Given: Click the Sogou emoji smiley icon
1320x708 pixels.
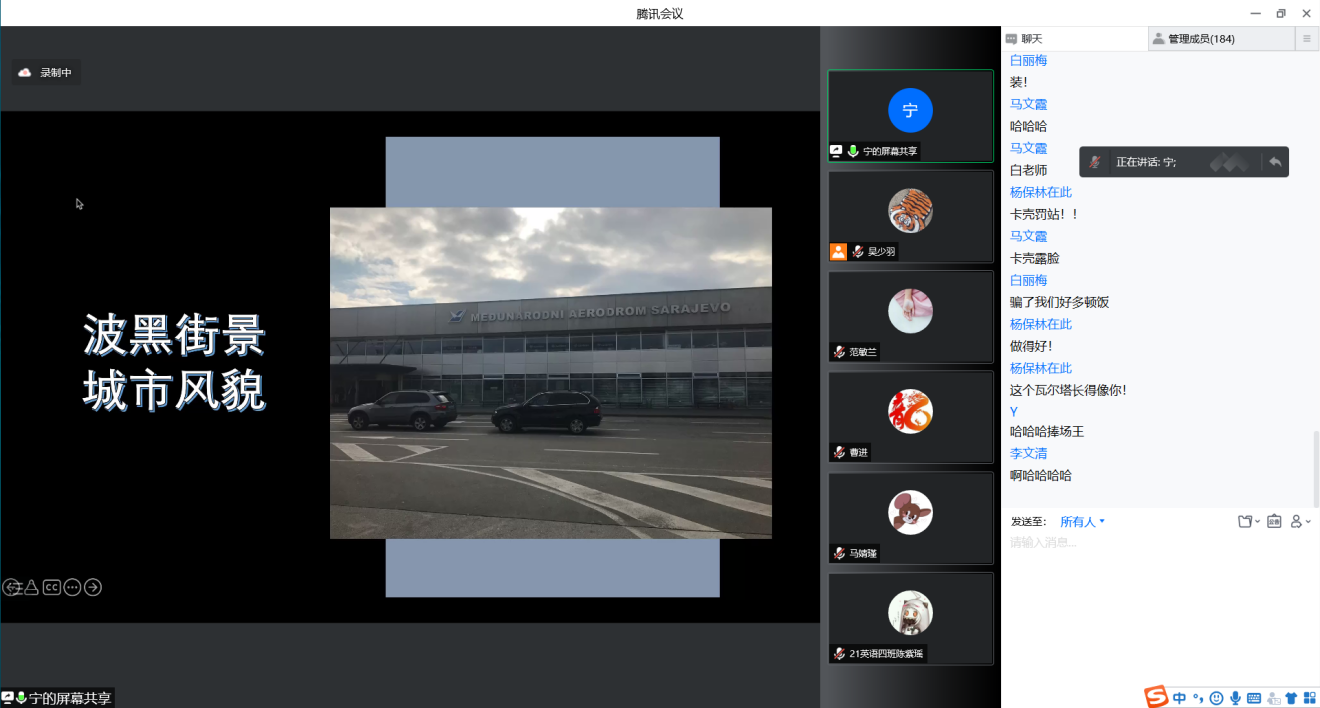Looking at the screenshot, I should 1216,698.
